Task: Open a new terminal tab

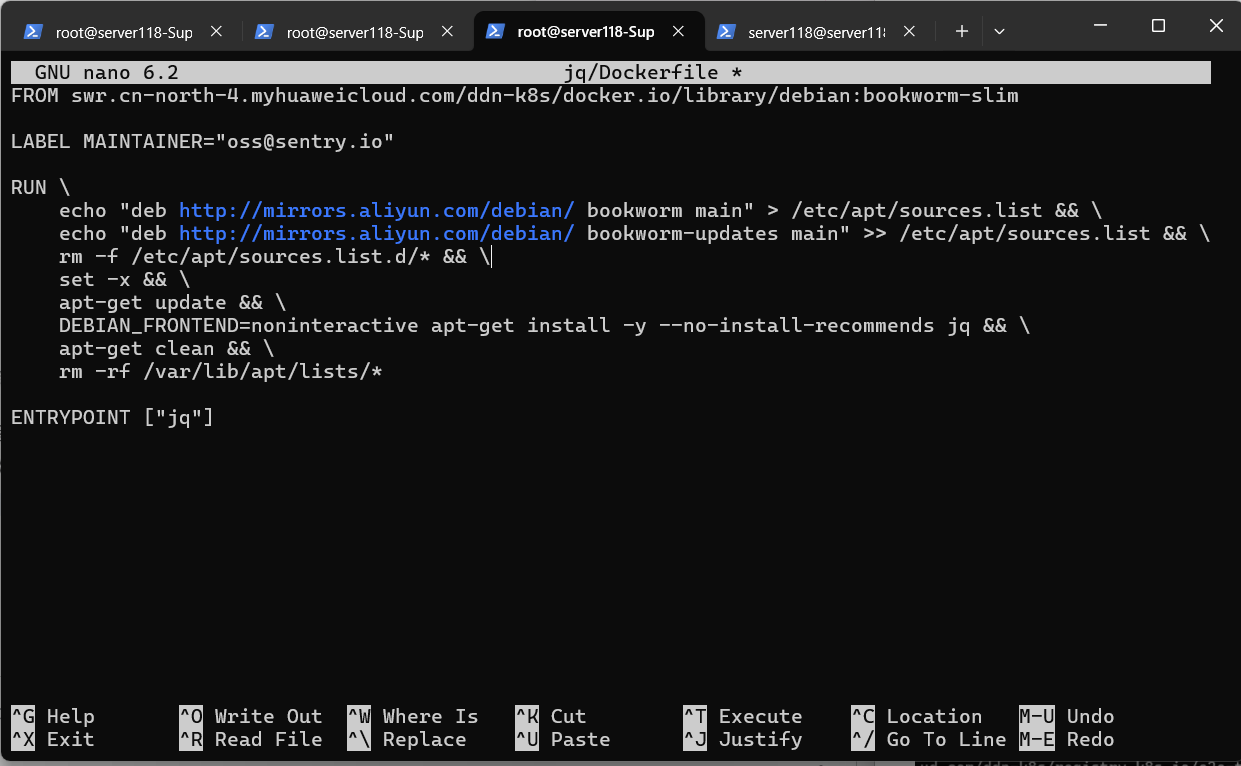Action: coord(962,32)
